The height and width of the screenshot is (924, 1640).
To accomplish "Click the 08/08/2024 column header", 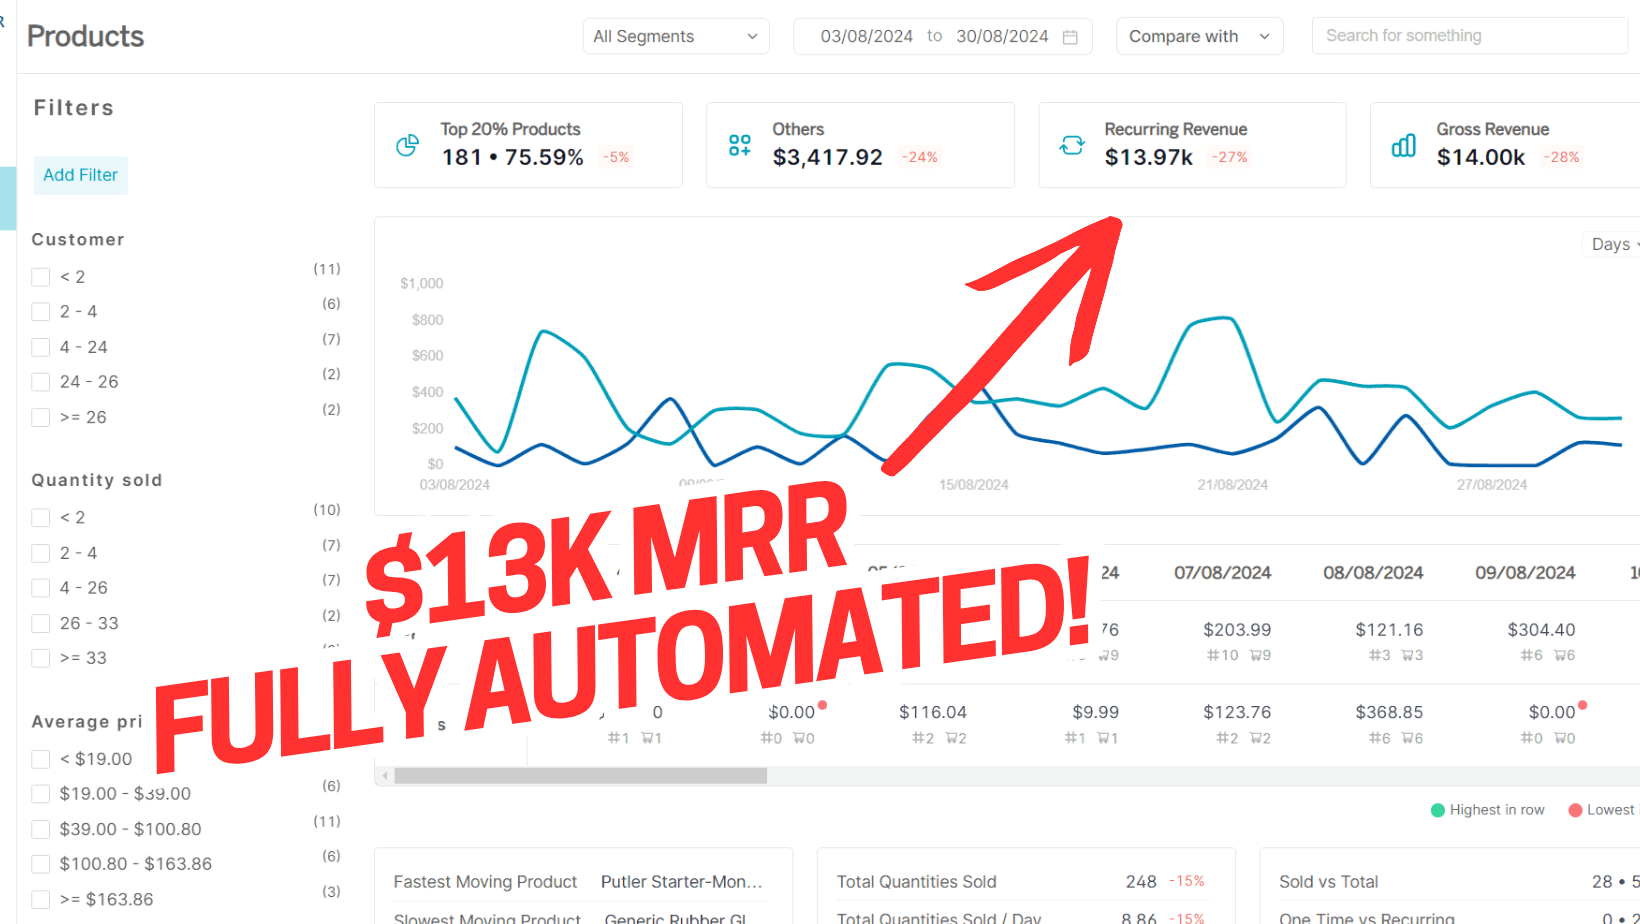I will tap(1373, 573).
